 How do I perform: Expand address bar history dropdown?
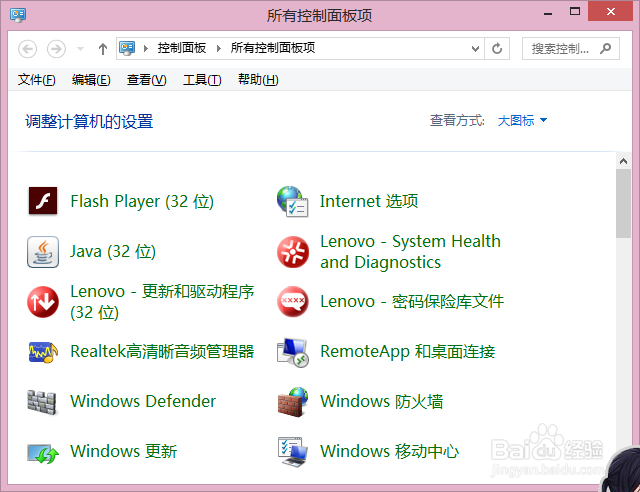tap(475, 49)
